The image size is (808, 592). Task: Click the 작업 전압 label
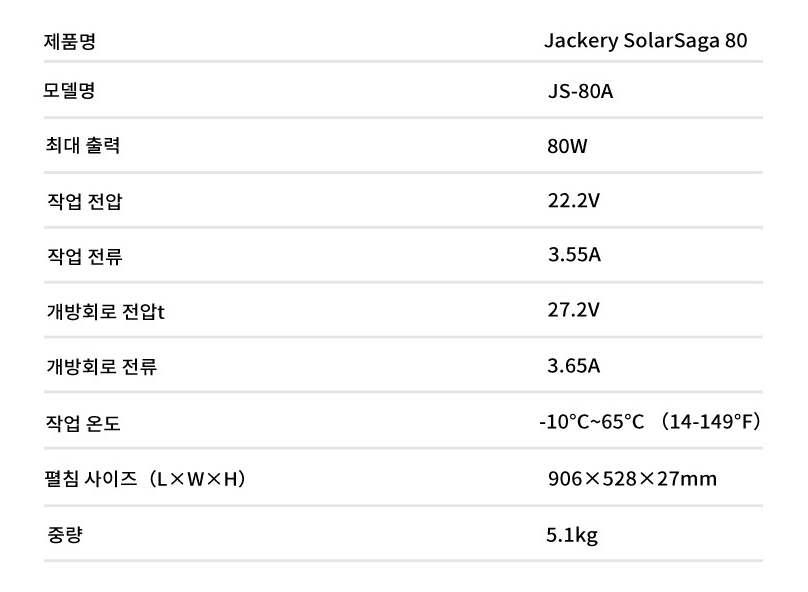[x=85, y=201]
